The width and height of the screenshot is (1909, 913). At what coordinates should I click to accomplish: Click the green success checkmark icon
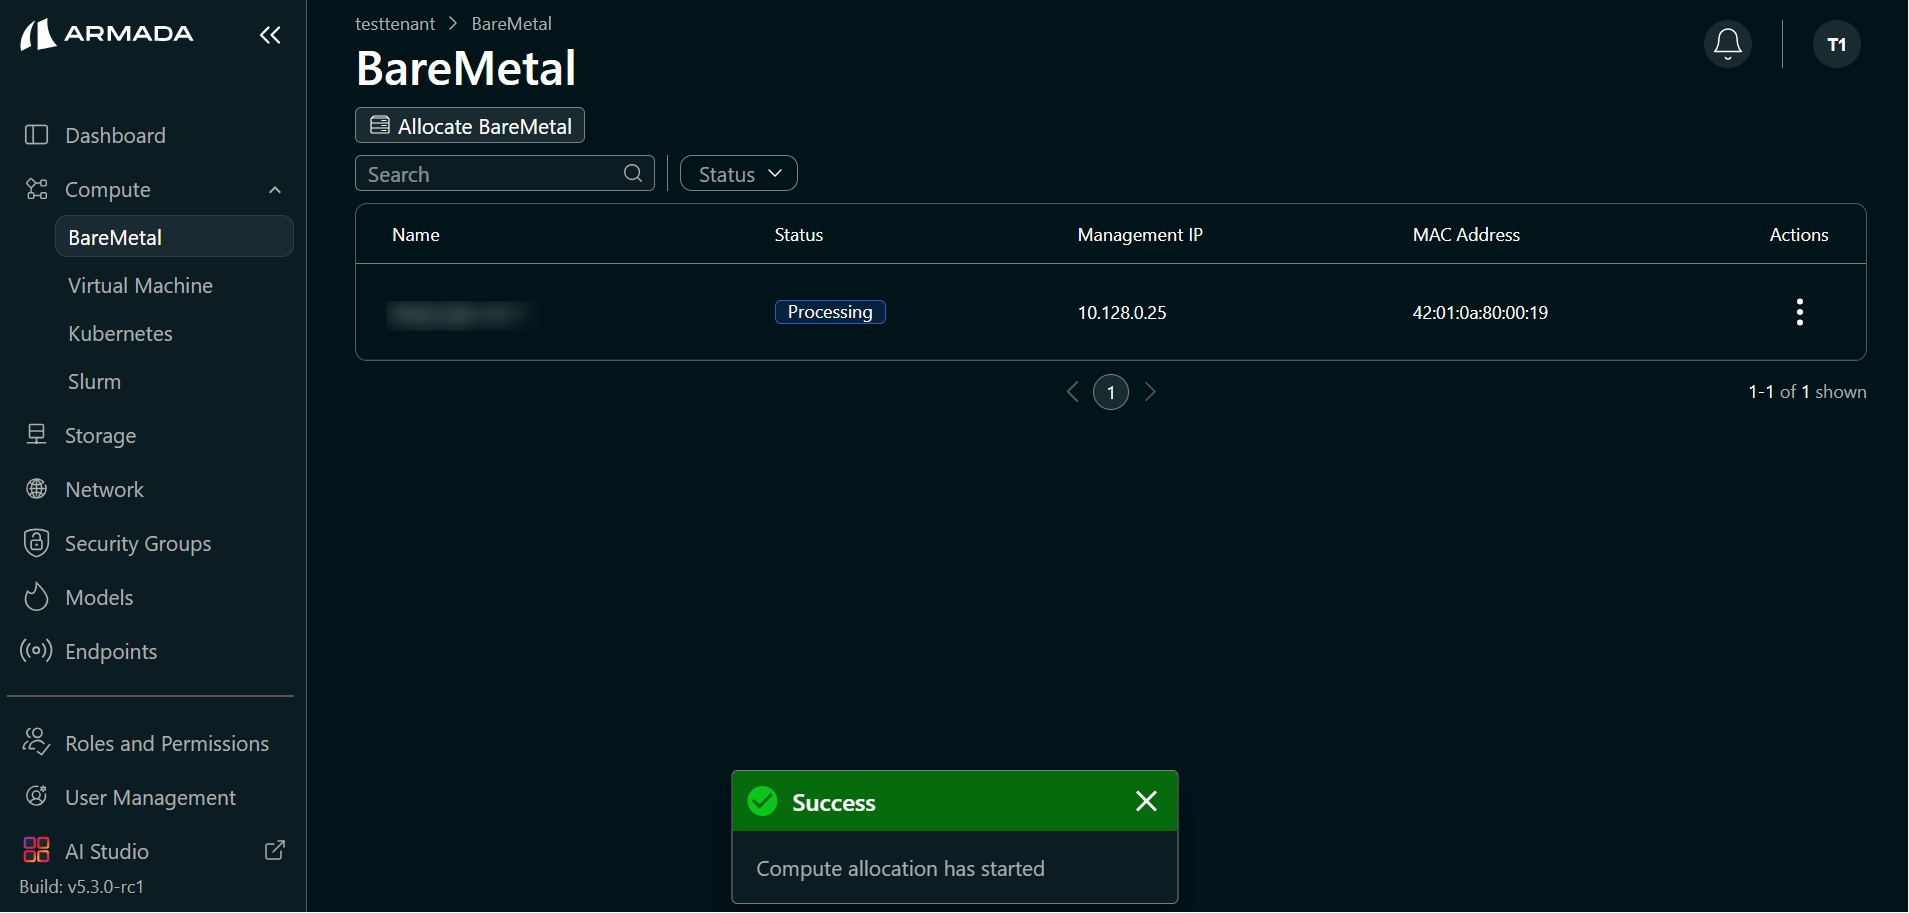[763, 801]
